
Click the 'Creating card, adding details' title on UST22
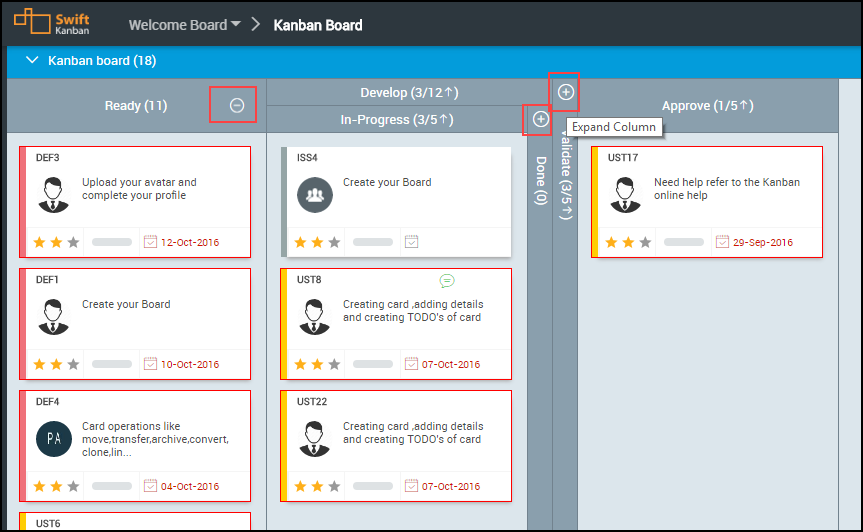(x=413, y=433)
